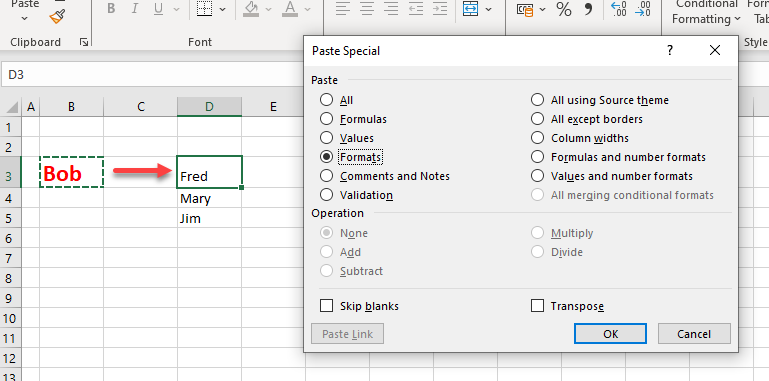
Task: Select row 6 header
Action: pyautogui.click(x=10, y=238)
